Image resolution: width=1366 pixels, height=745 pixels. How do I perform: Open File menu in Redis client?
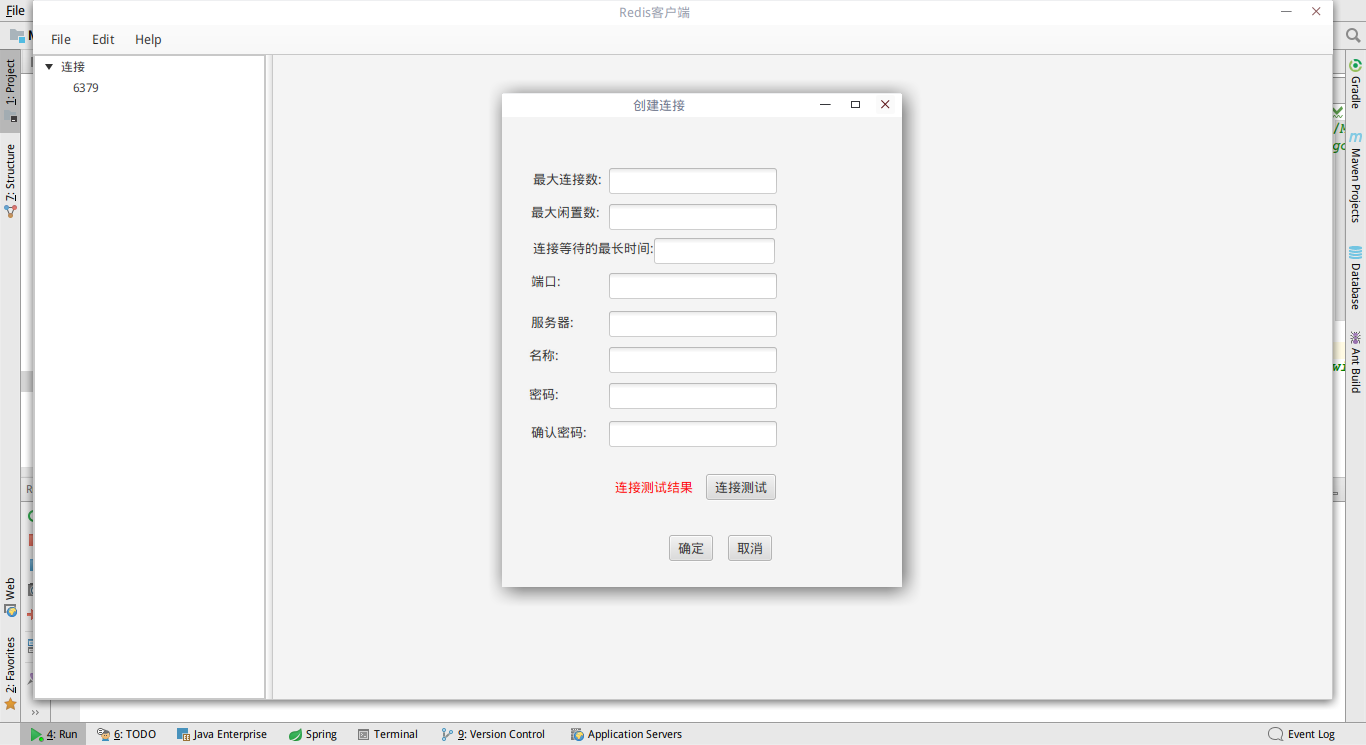(61, 39)
